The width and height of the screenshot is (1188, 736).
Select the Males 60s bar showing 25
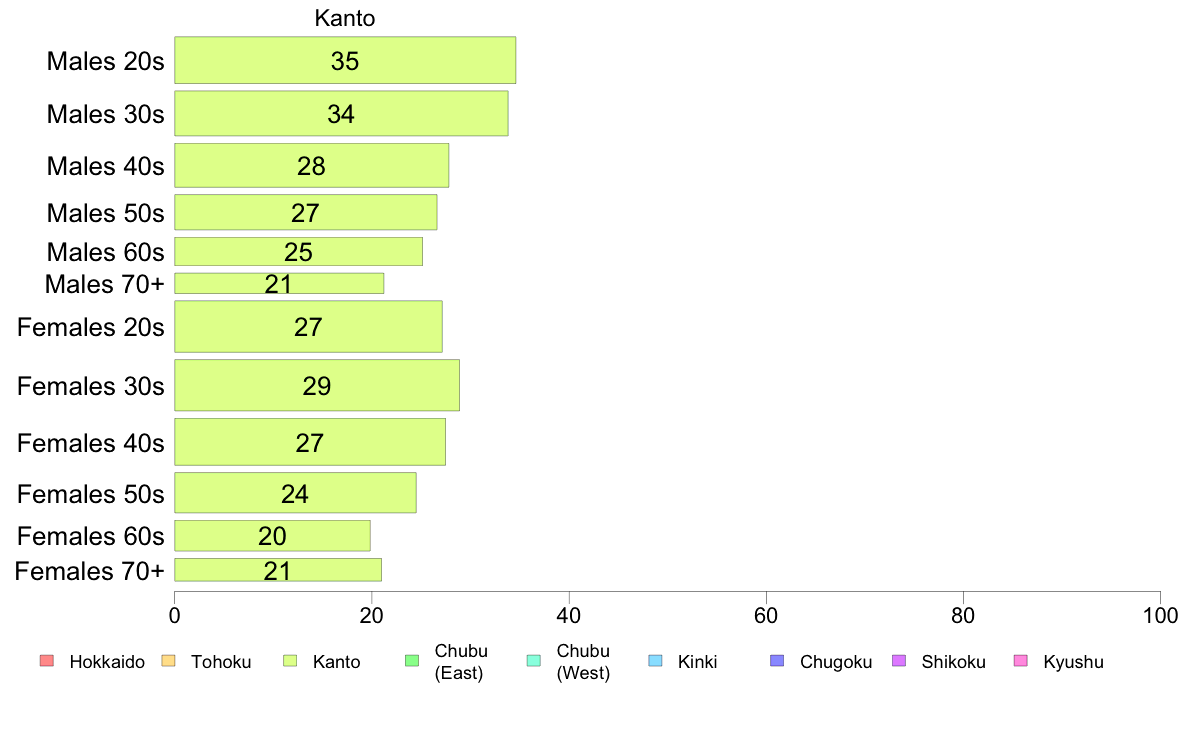coord(299,252)
